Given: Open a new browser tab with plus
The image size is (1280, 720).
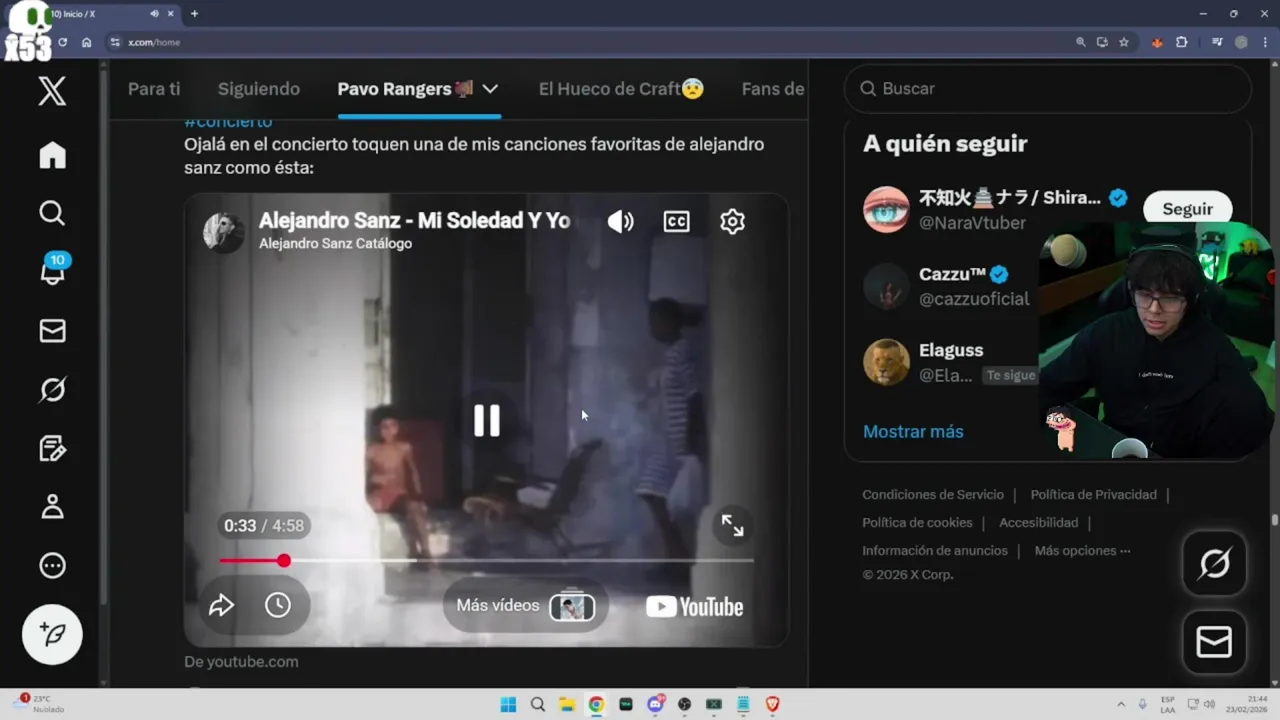Looking at the screenshot, I should pyautogui.click(x=194, y=14).
